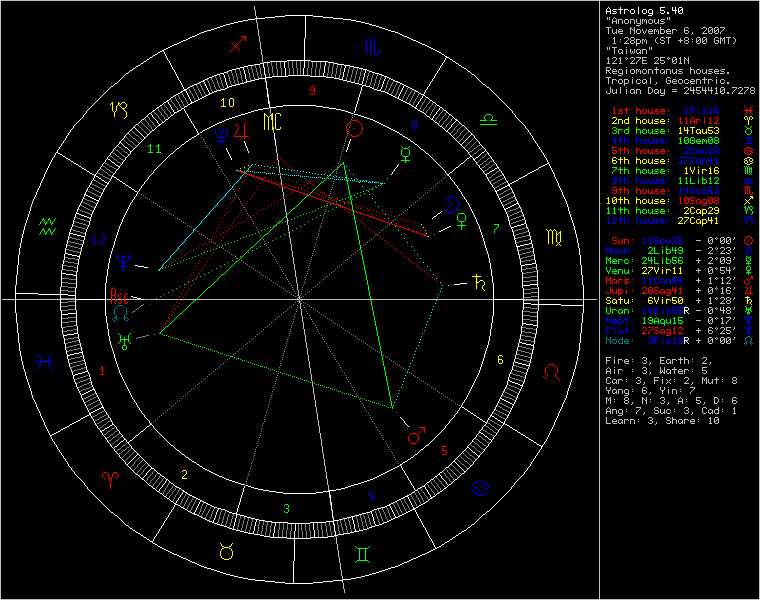Click the '1:28pm (ST +8:00 GMT)' time line
The height and width of the screenshot is (600, 760).
point(674,41)
